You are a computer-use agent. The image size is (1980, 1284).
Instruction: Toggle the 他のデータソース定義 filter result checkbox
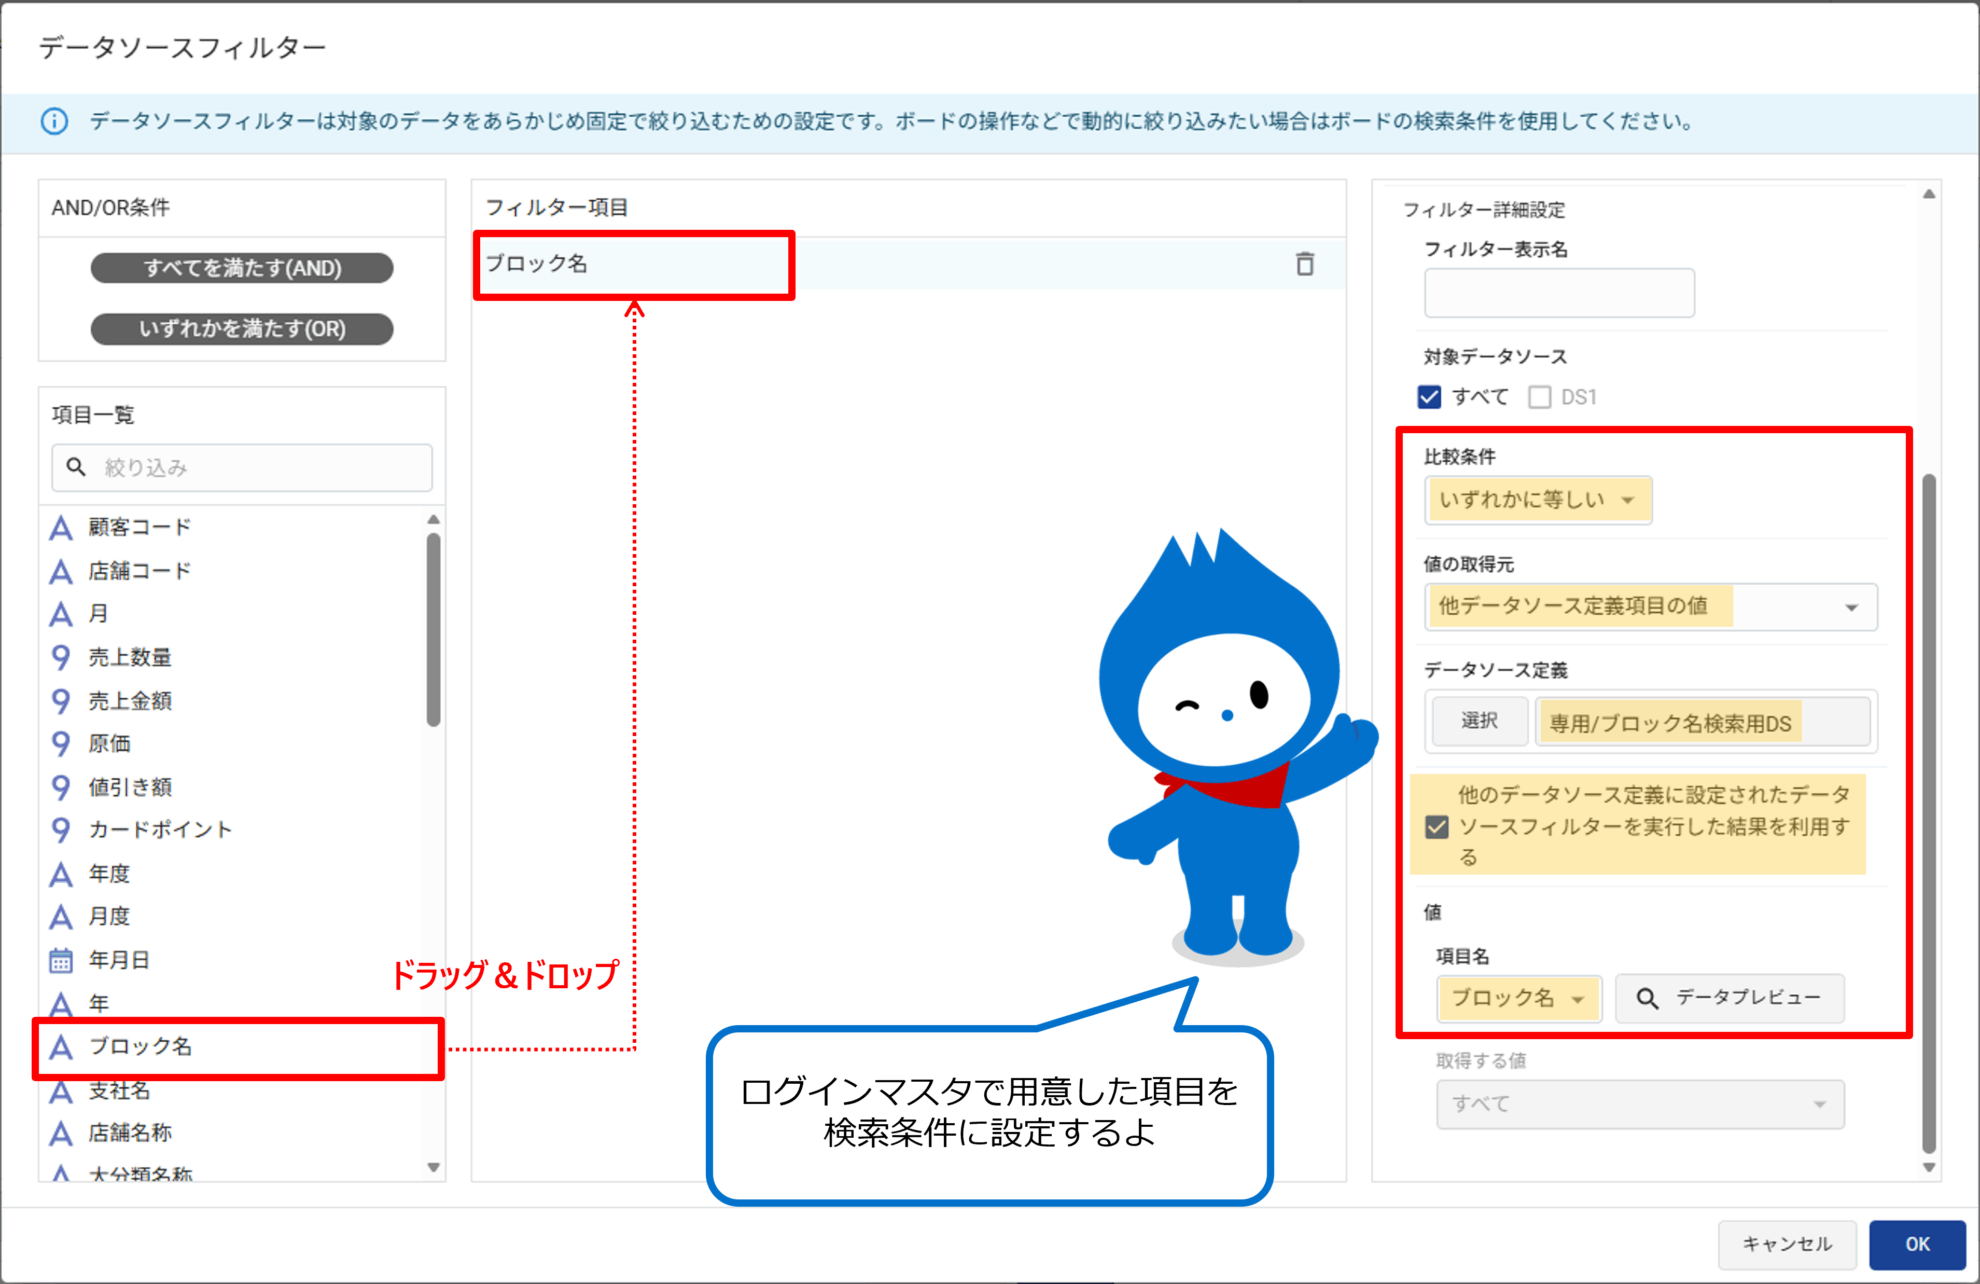point(1437,827)
